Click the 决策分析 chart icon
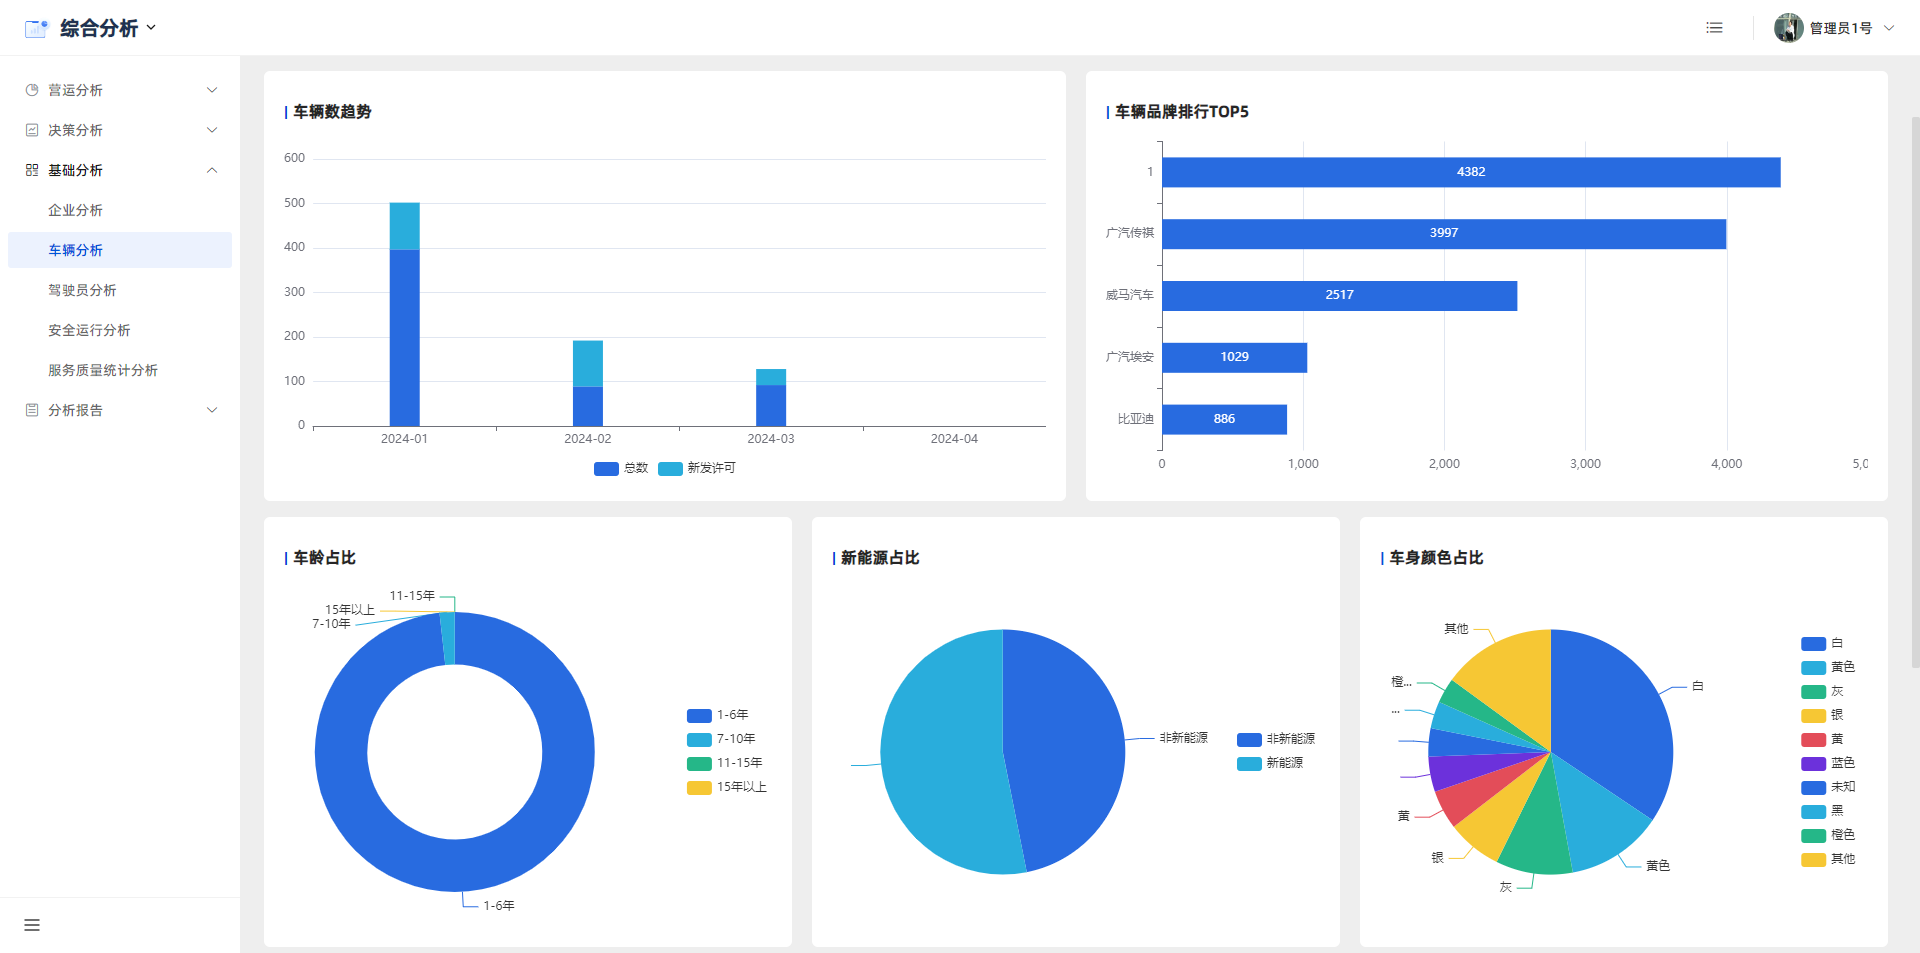This screenshot has height=953, width=1920. pos(32,130)
